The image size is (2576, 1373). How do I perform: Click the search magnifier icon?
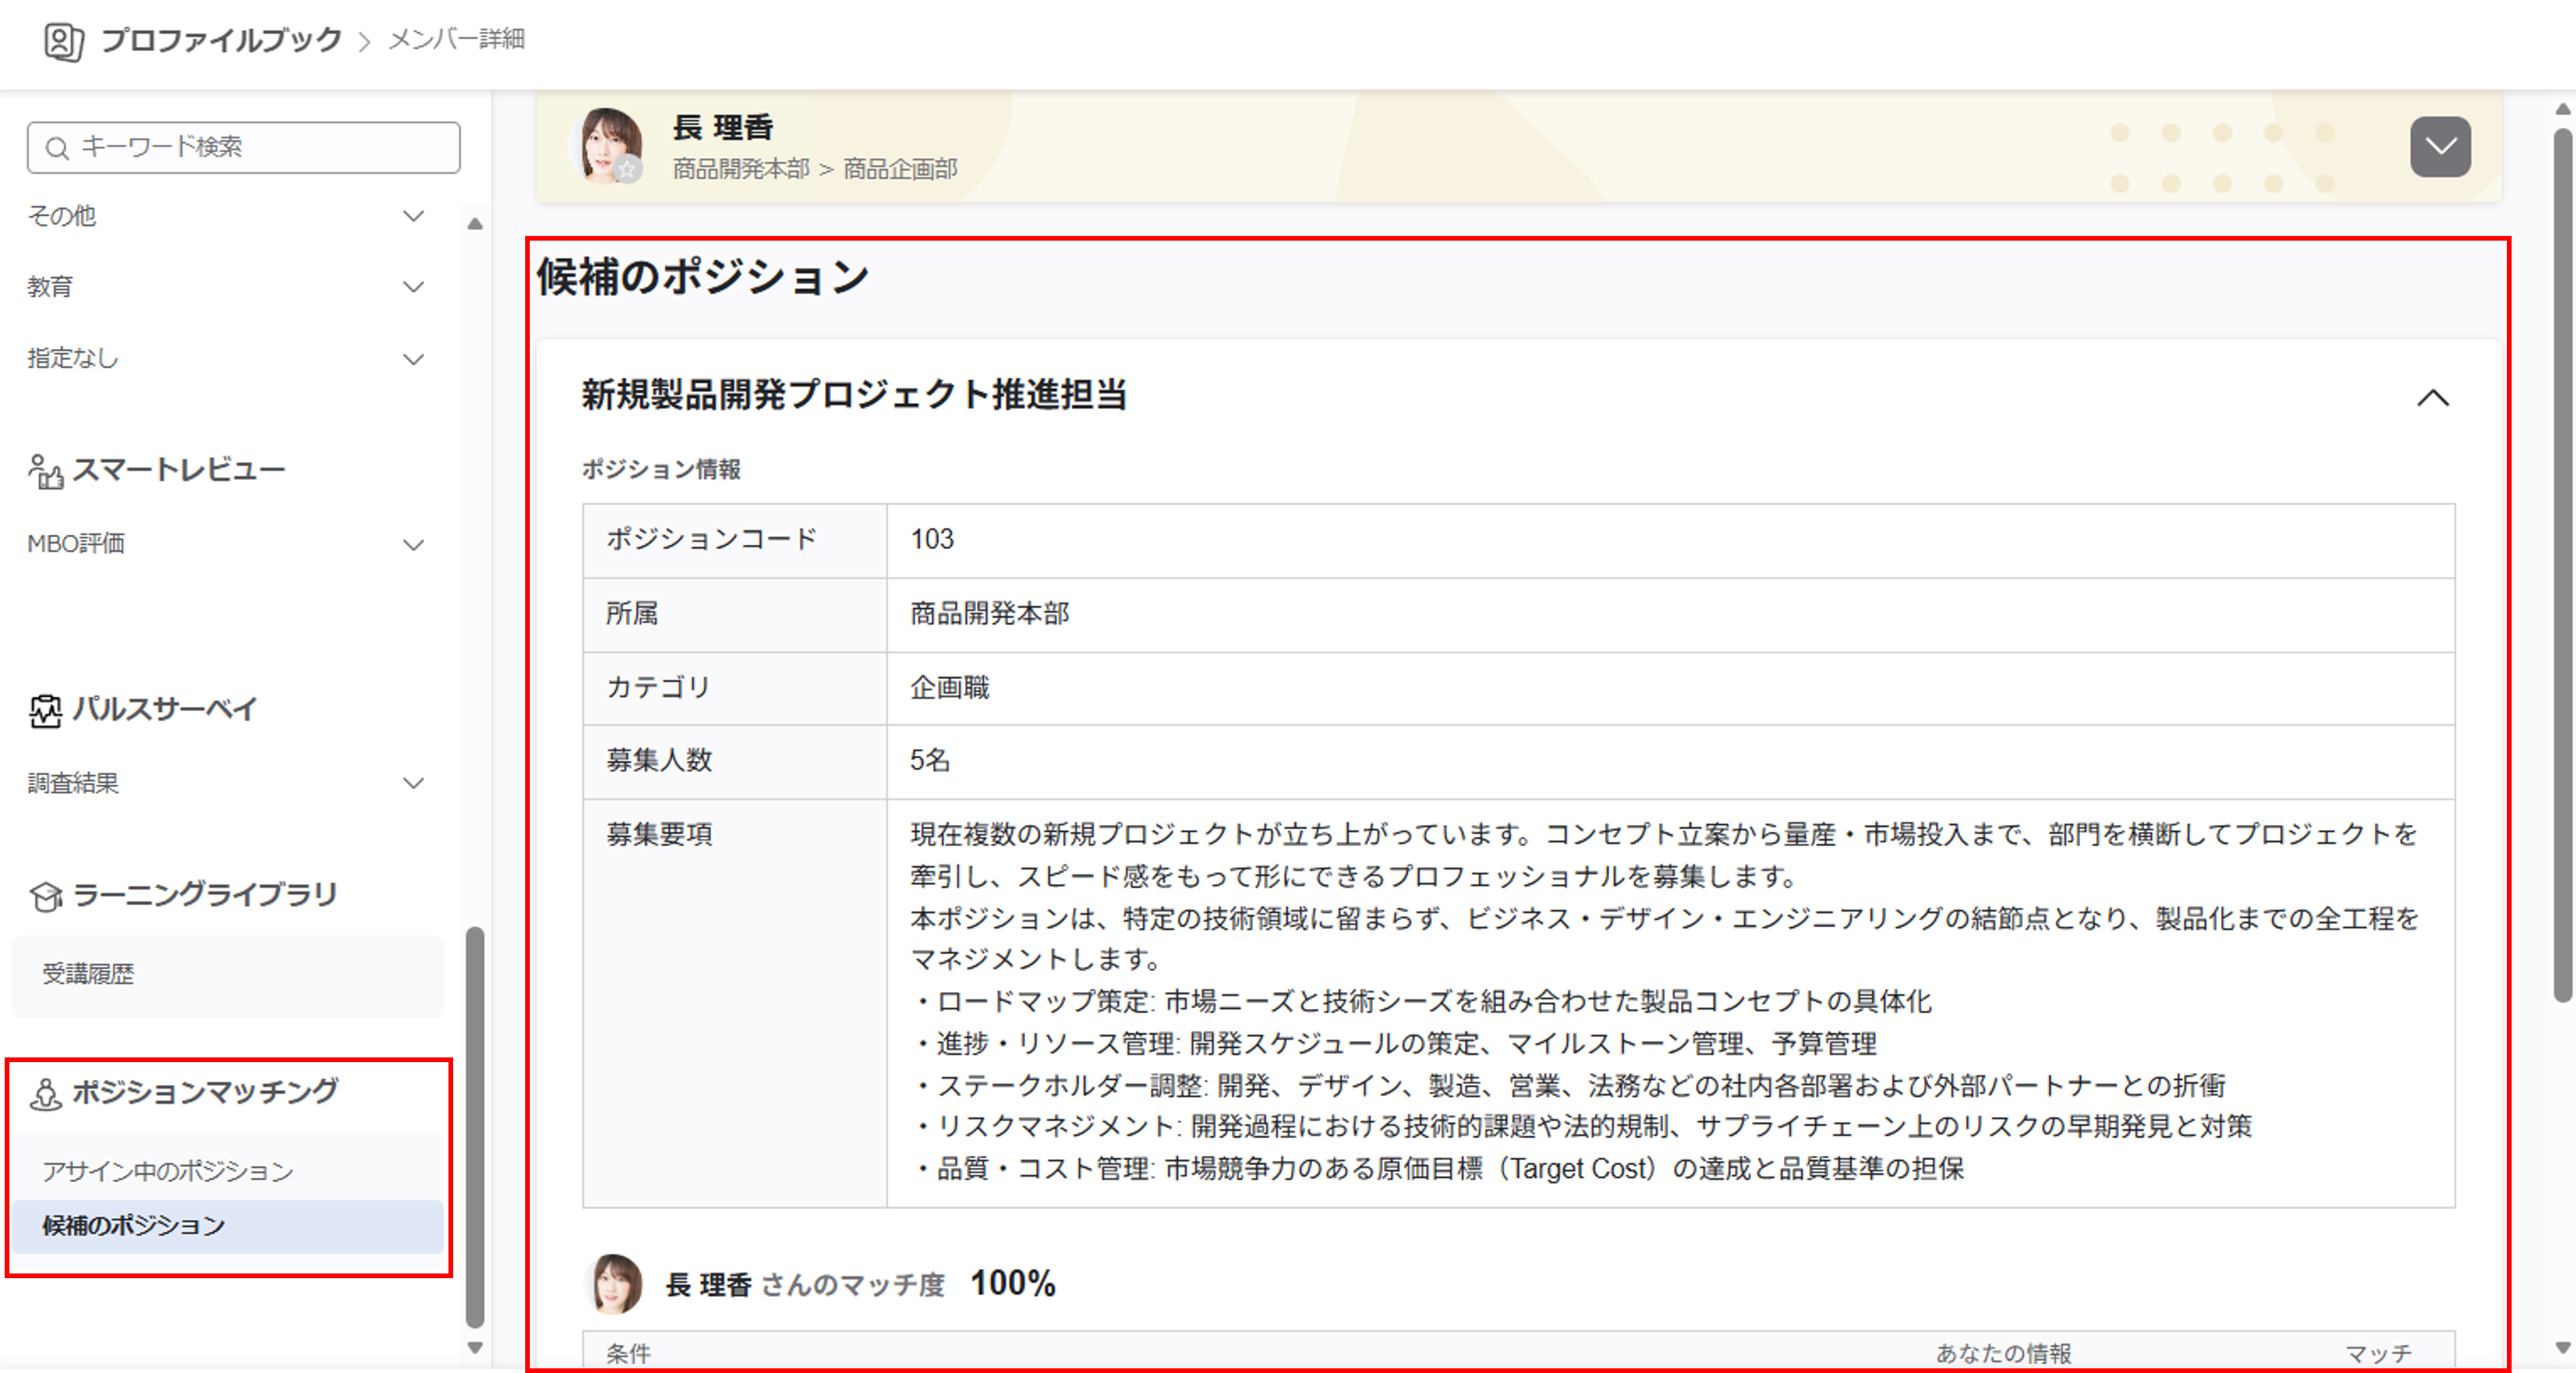57,148
